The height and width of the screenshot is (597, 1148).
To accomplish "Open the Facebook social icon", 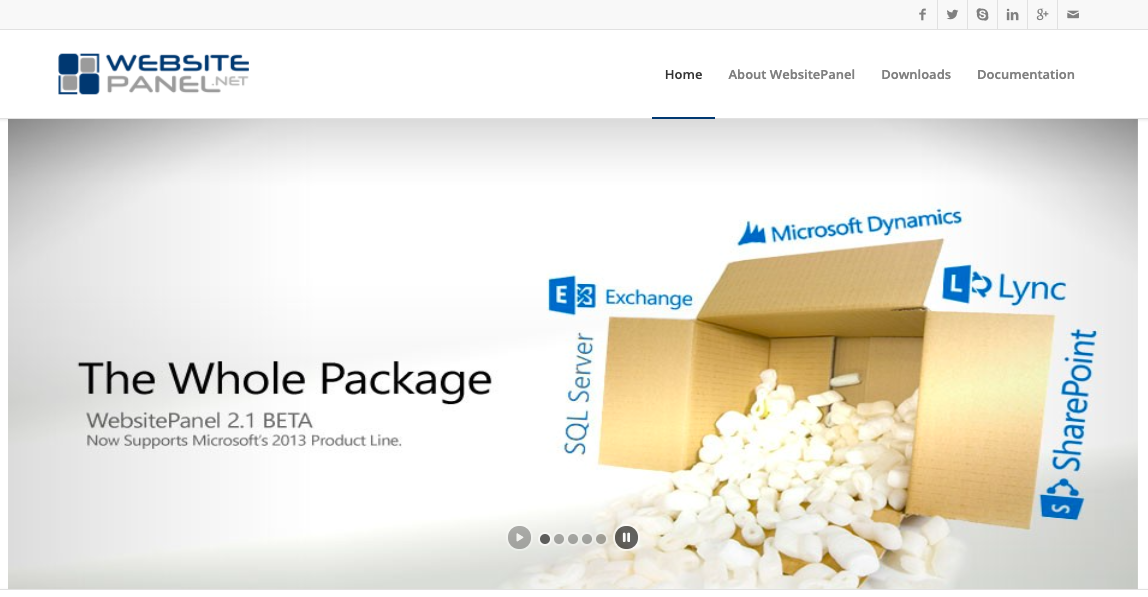I will click(922, 15).
